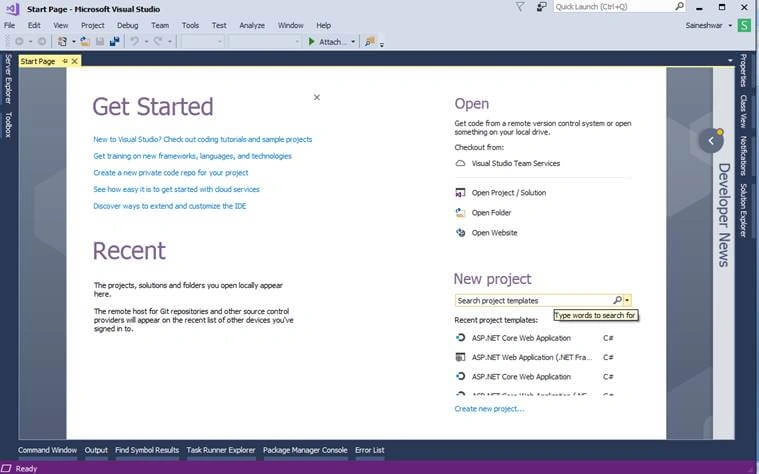Open the File menu
The image size is (759, 474).
coord(10,25)
